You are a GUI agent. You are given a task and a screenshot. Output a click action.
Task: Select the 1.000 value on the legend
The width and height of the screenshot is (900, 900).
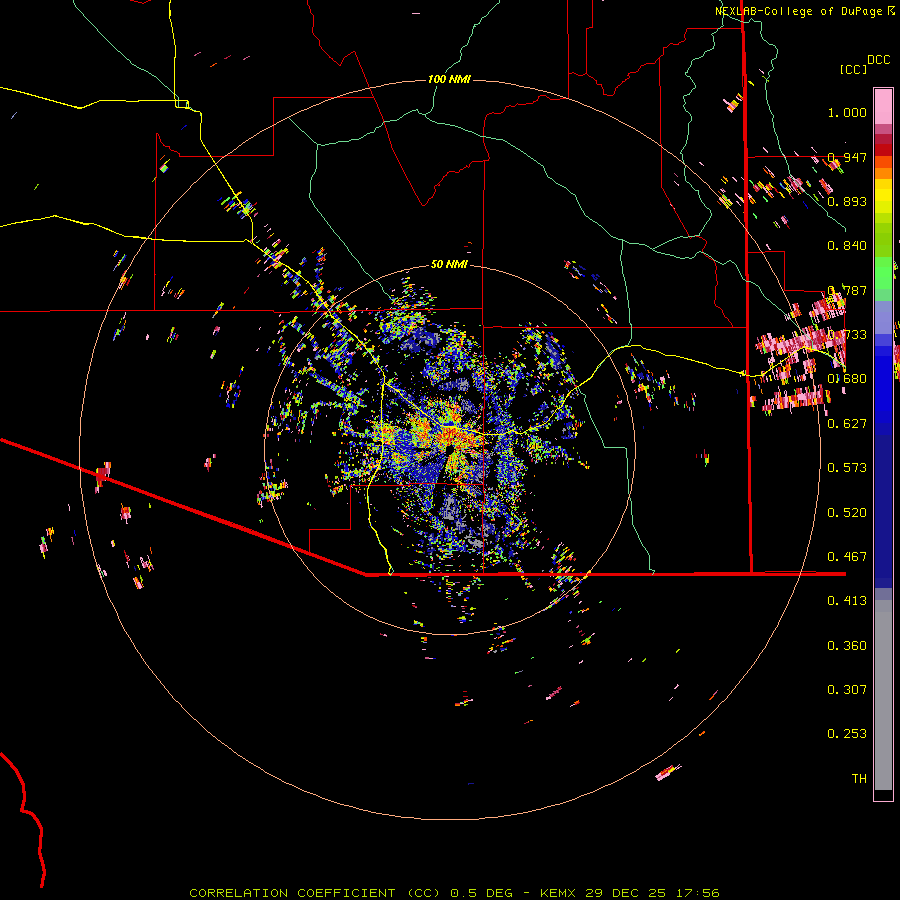(847, 112)
